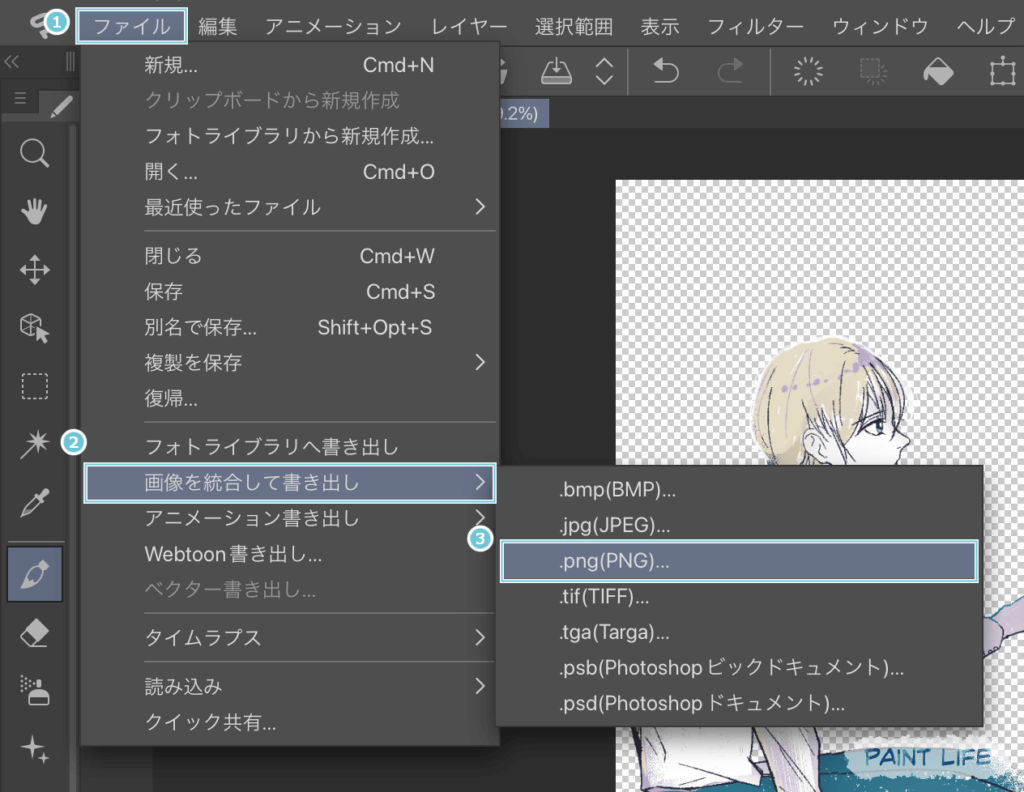Select the Auto select magic wand tool

point(35,446)
